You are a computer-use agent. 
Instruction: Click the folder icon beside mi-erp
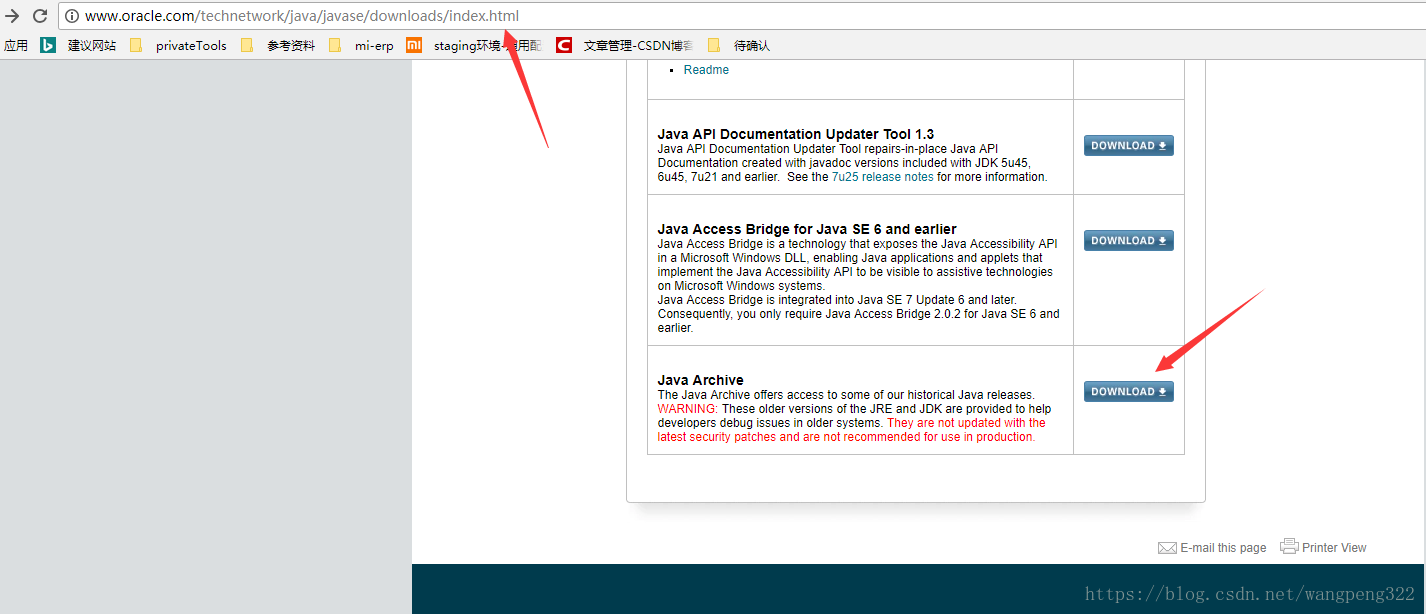pos(335,45)
